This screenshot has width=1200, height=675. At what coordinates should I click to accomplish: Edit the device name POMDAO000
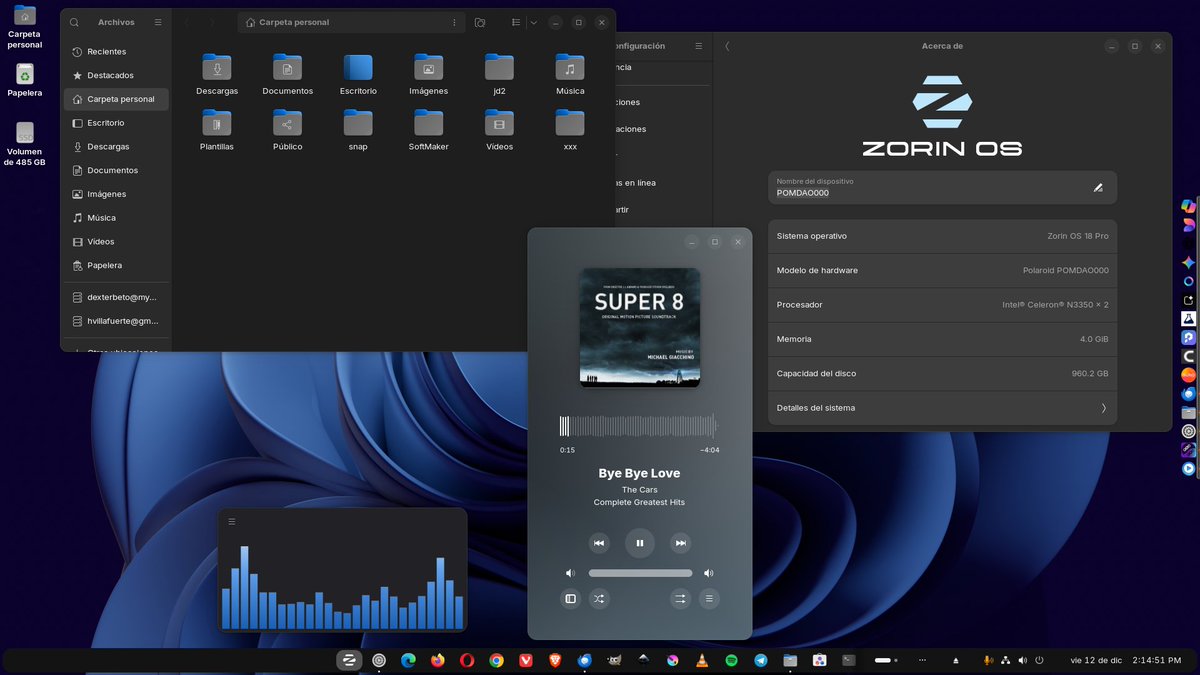pos(1098,187)
